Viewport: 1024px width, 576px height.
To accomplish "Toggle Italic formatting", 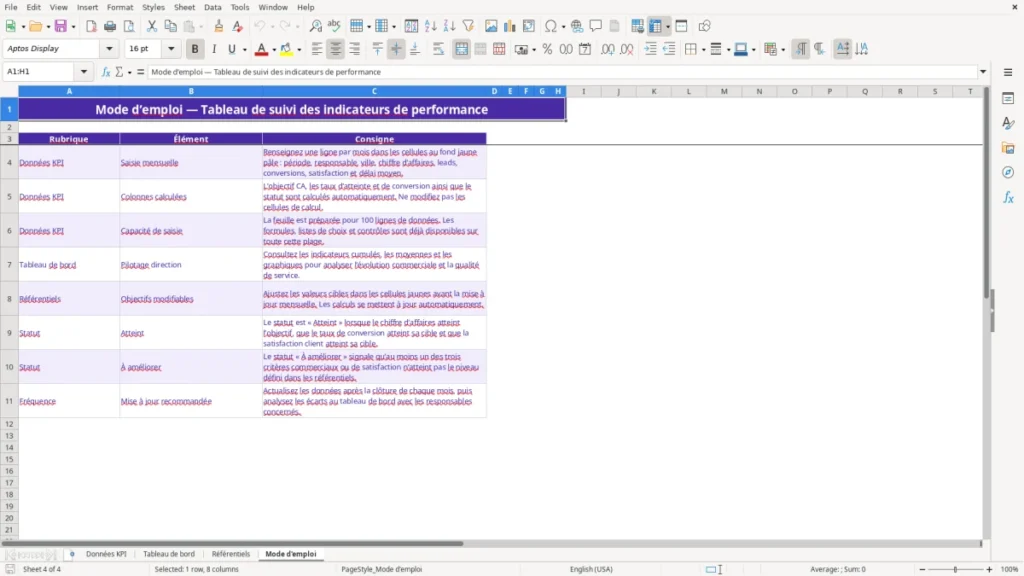I will [214, 49].
